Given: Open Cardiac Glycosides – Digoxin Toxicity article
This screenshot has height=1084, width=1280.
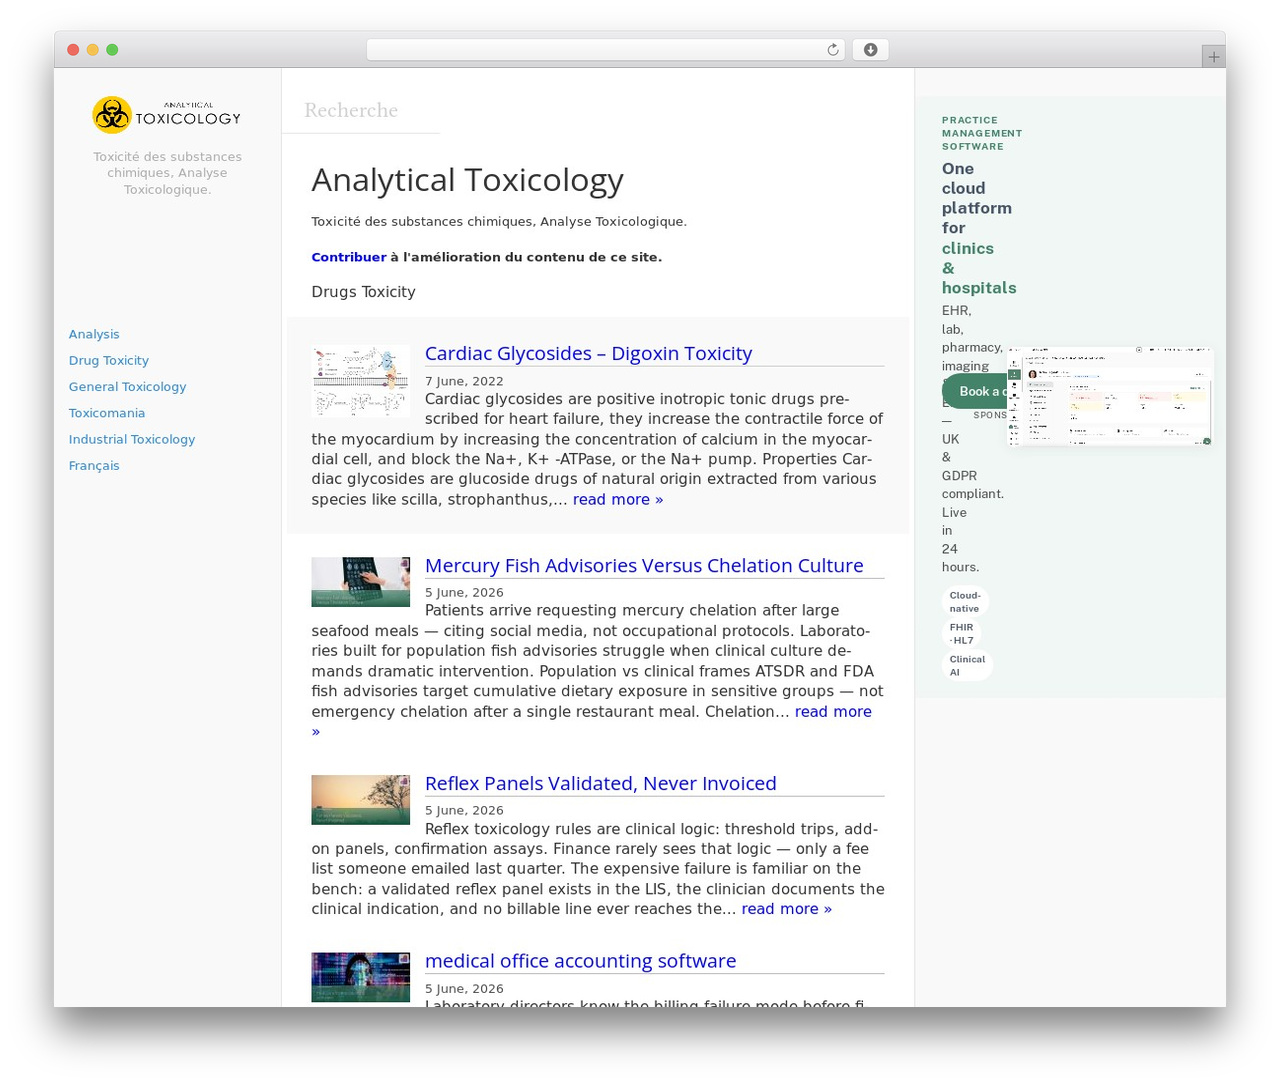Looking at the screenshot, I should pyautogui.click(x=588, y=353).
